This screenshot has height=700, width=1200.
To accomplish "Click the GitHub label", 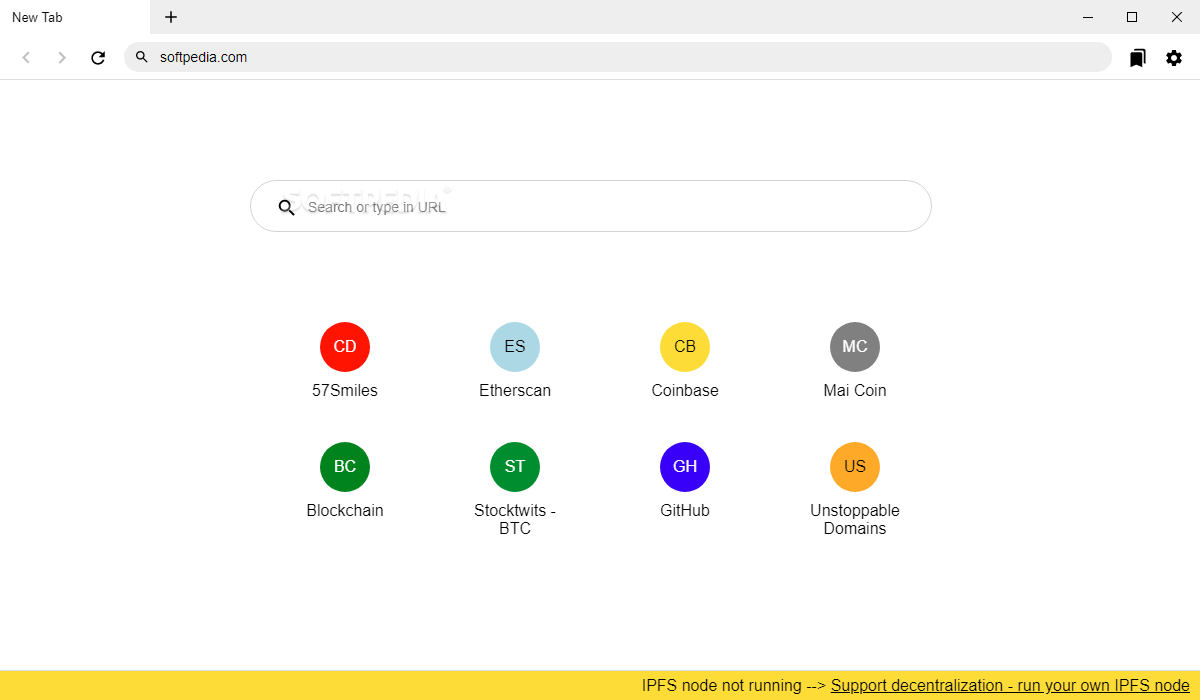I will [x=685, y=510].
